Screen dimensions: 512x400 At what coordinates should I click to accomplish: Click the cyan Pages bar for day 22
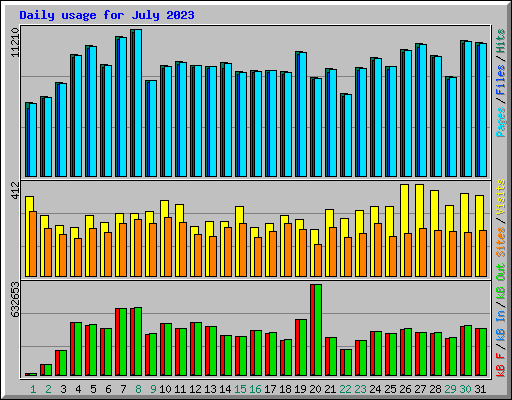(x=348, y=135)
